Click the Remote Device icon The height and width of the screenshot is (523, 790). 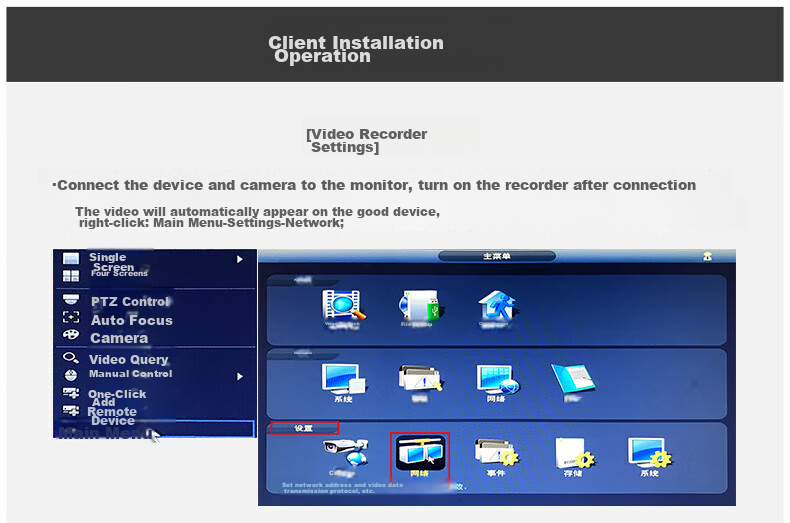point(71,410)
